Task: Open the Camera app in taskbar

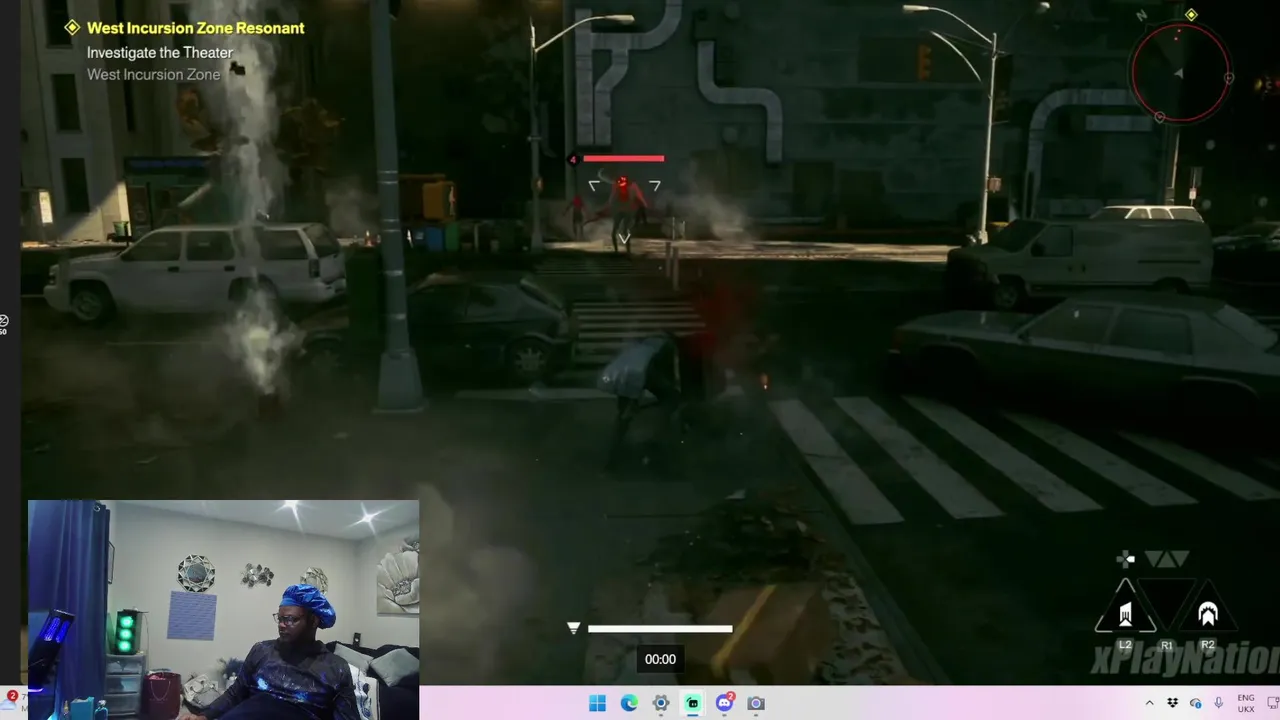Action: coord(756,704)
